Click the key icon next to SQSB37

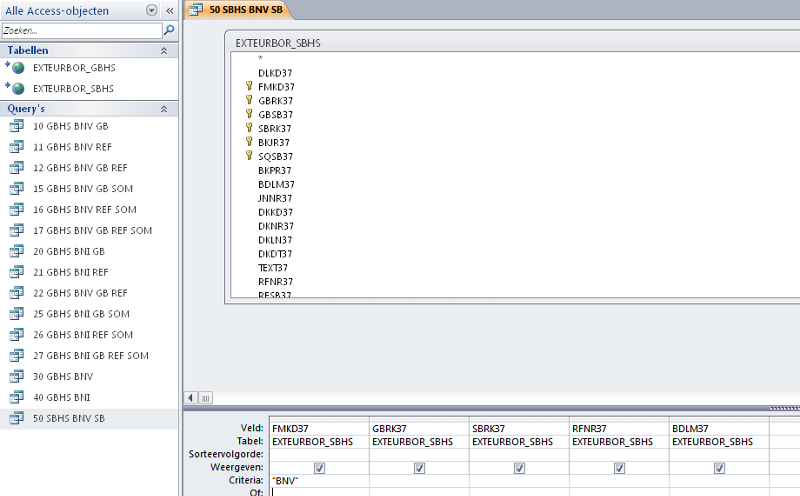249,155
